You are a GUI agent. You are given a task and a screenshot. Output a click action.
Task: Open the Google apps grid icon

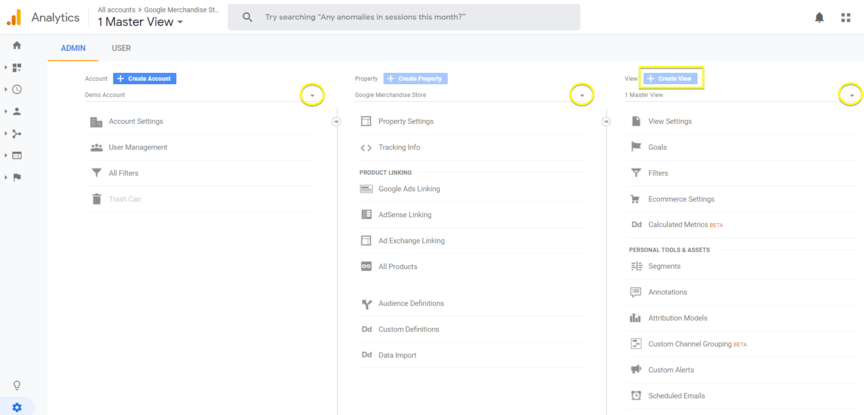pos(846,18)
